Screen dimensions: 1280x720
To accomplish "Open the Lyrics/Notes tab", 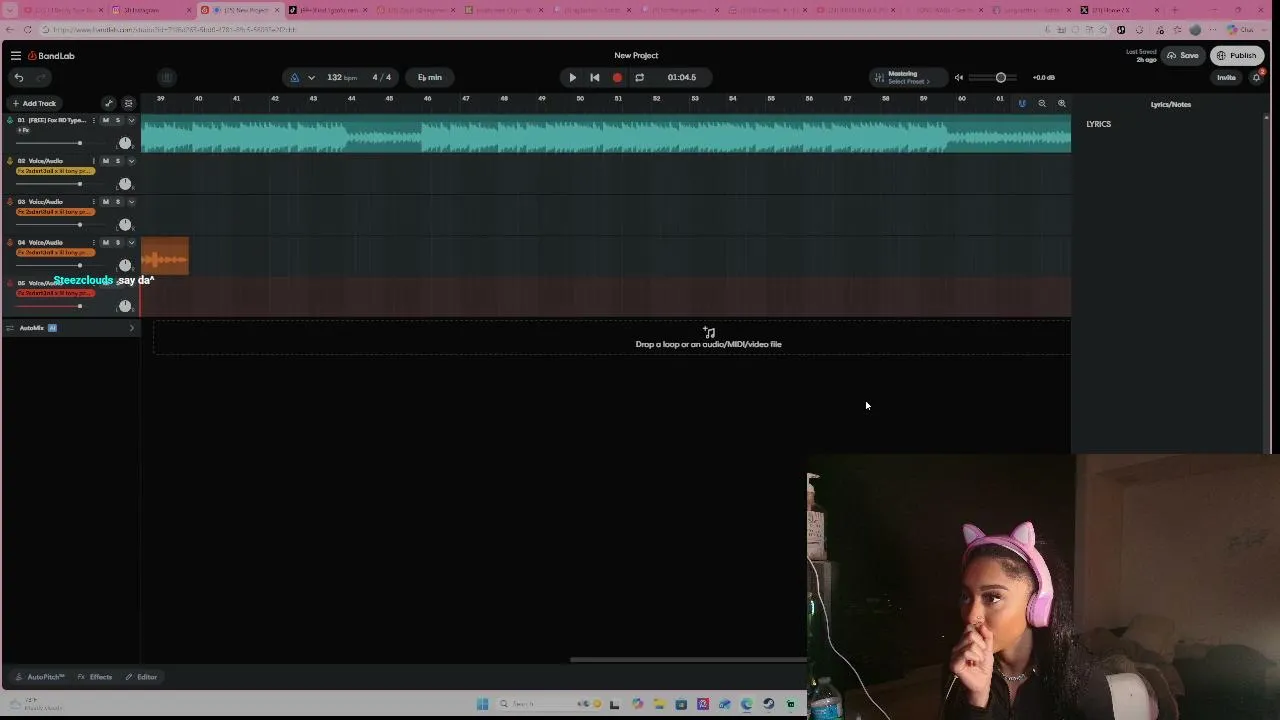I will tap(1171, 104).
